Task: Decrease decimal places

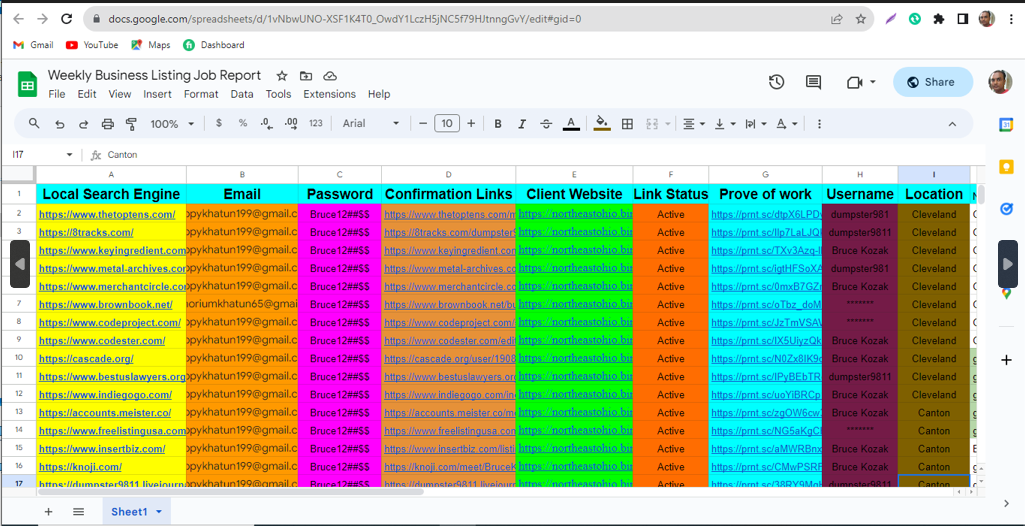Action: (x=266, y=123)
